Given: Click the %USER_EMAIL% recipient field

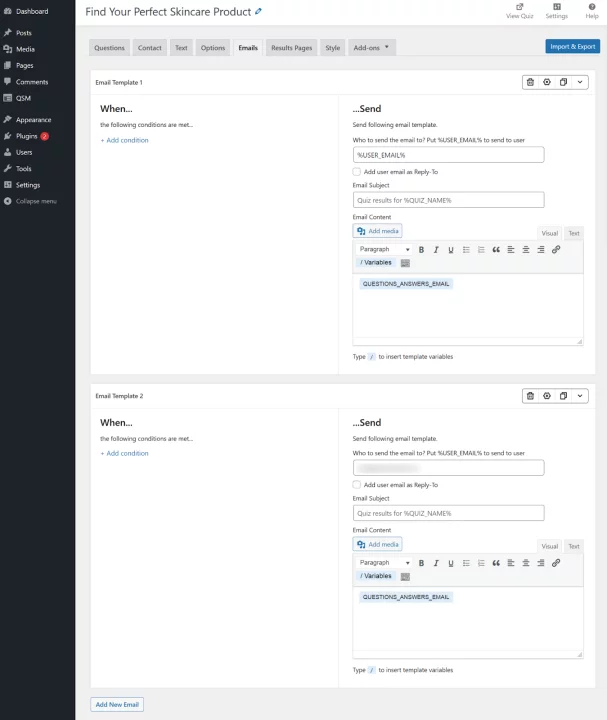Looking at the screenshot, I should (x=449, y=155).
